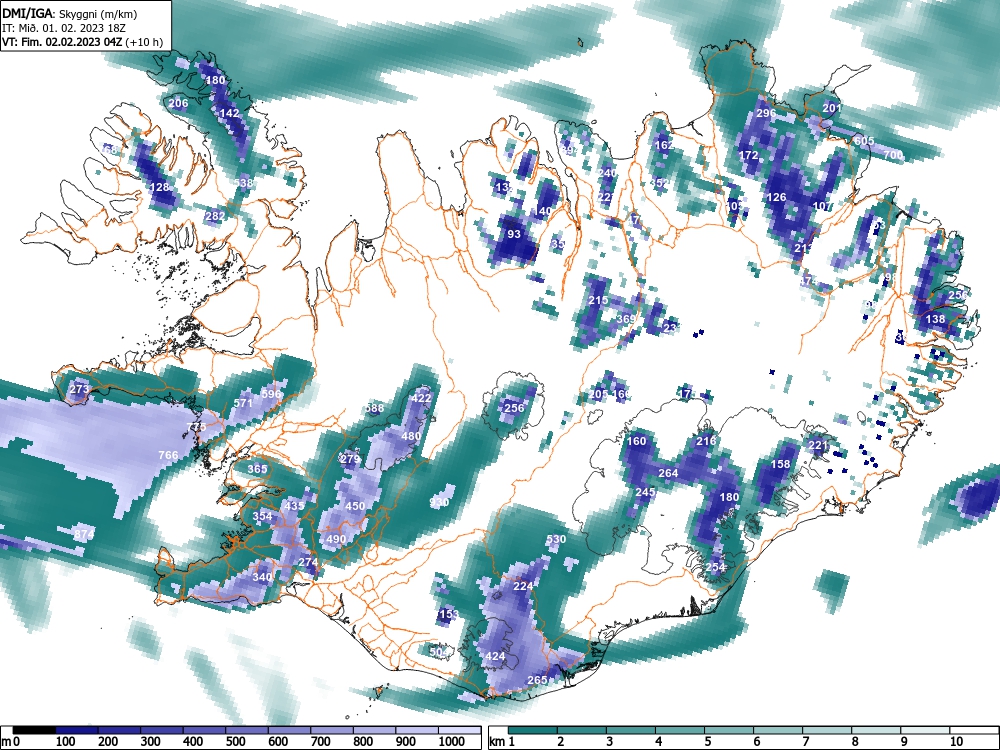Click the visibility value '221' on the map

(x=818, y=446)
